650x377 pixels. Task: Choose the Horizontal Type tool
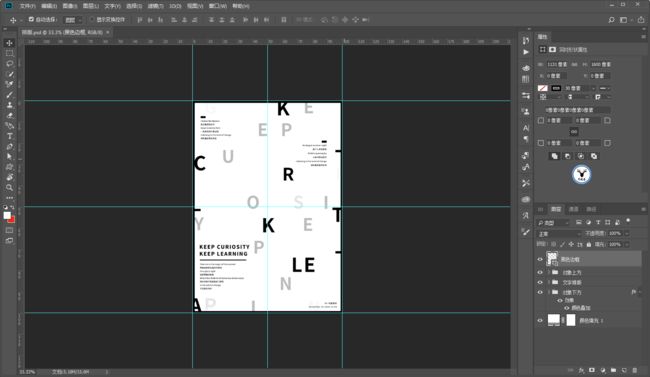(10, 136)
